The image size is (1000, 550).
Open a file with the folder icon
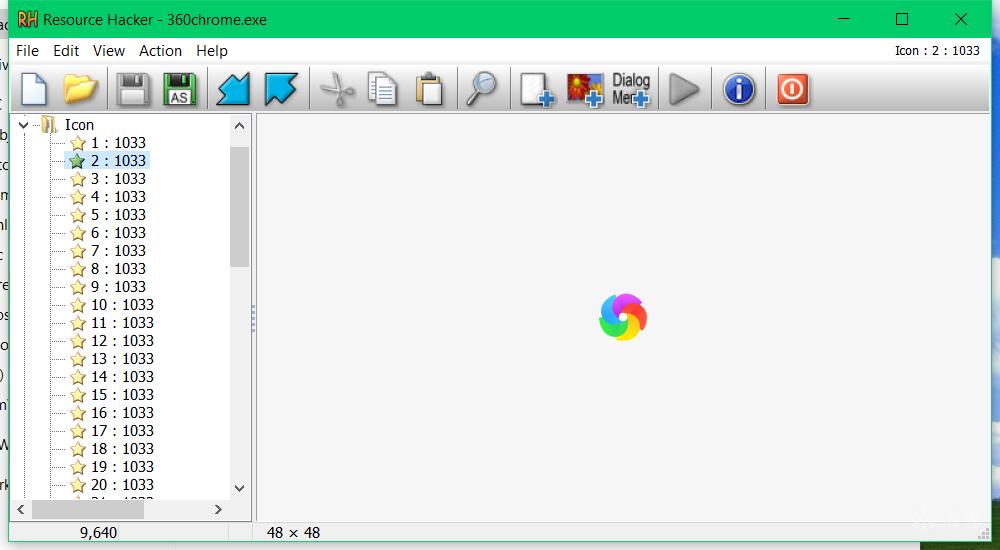point(80,89)
